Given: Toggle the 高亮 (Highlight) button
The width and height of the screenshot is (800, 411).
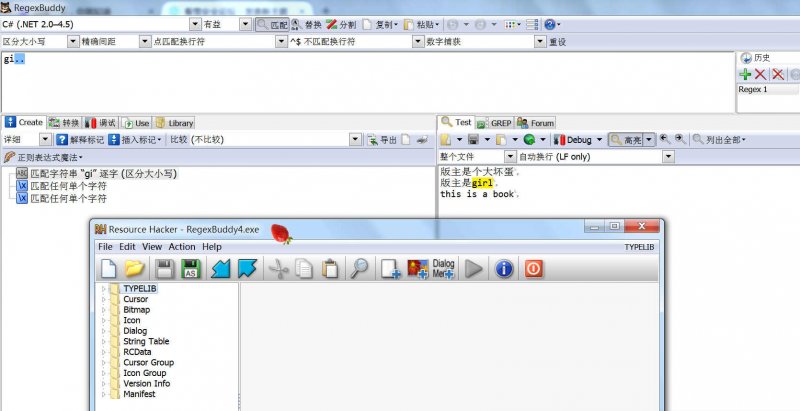Looking at the screenshot, I should [626, 140].
